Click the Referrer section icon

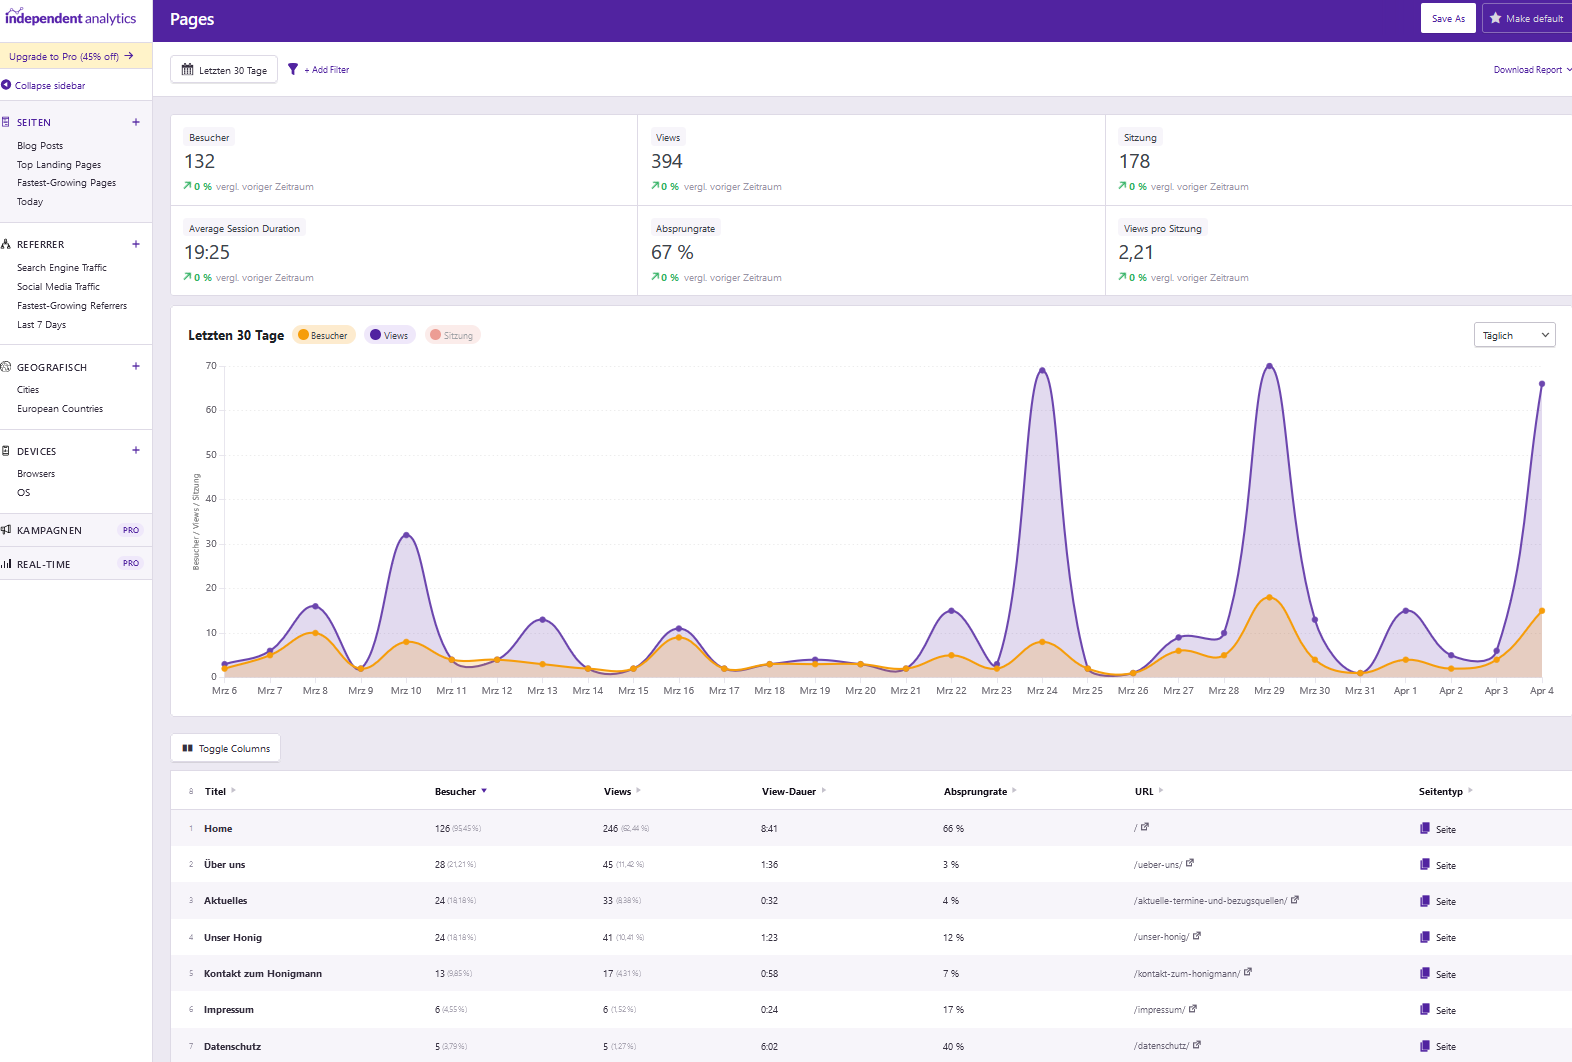[x=6, y=244]
